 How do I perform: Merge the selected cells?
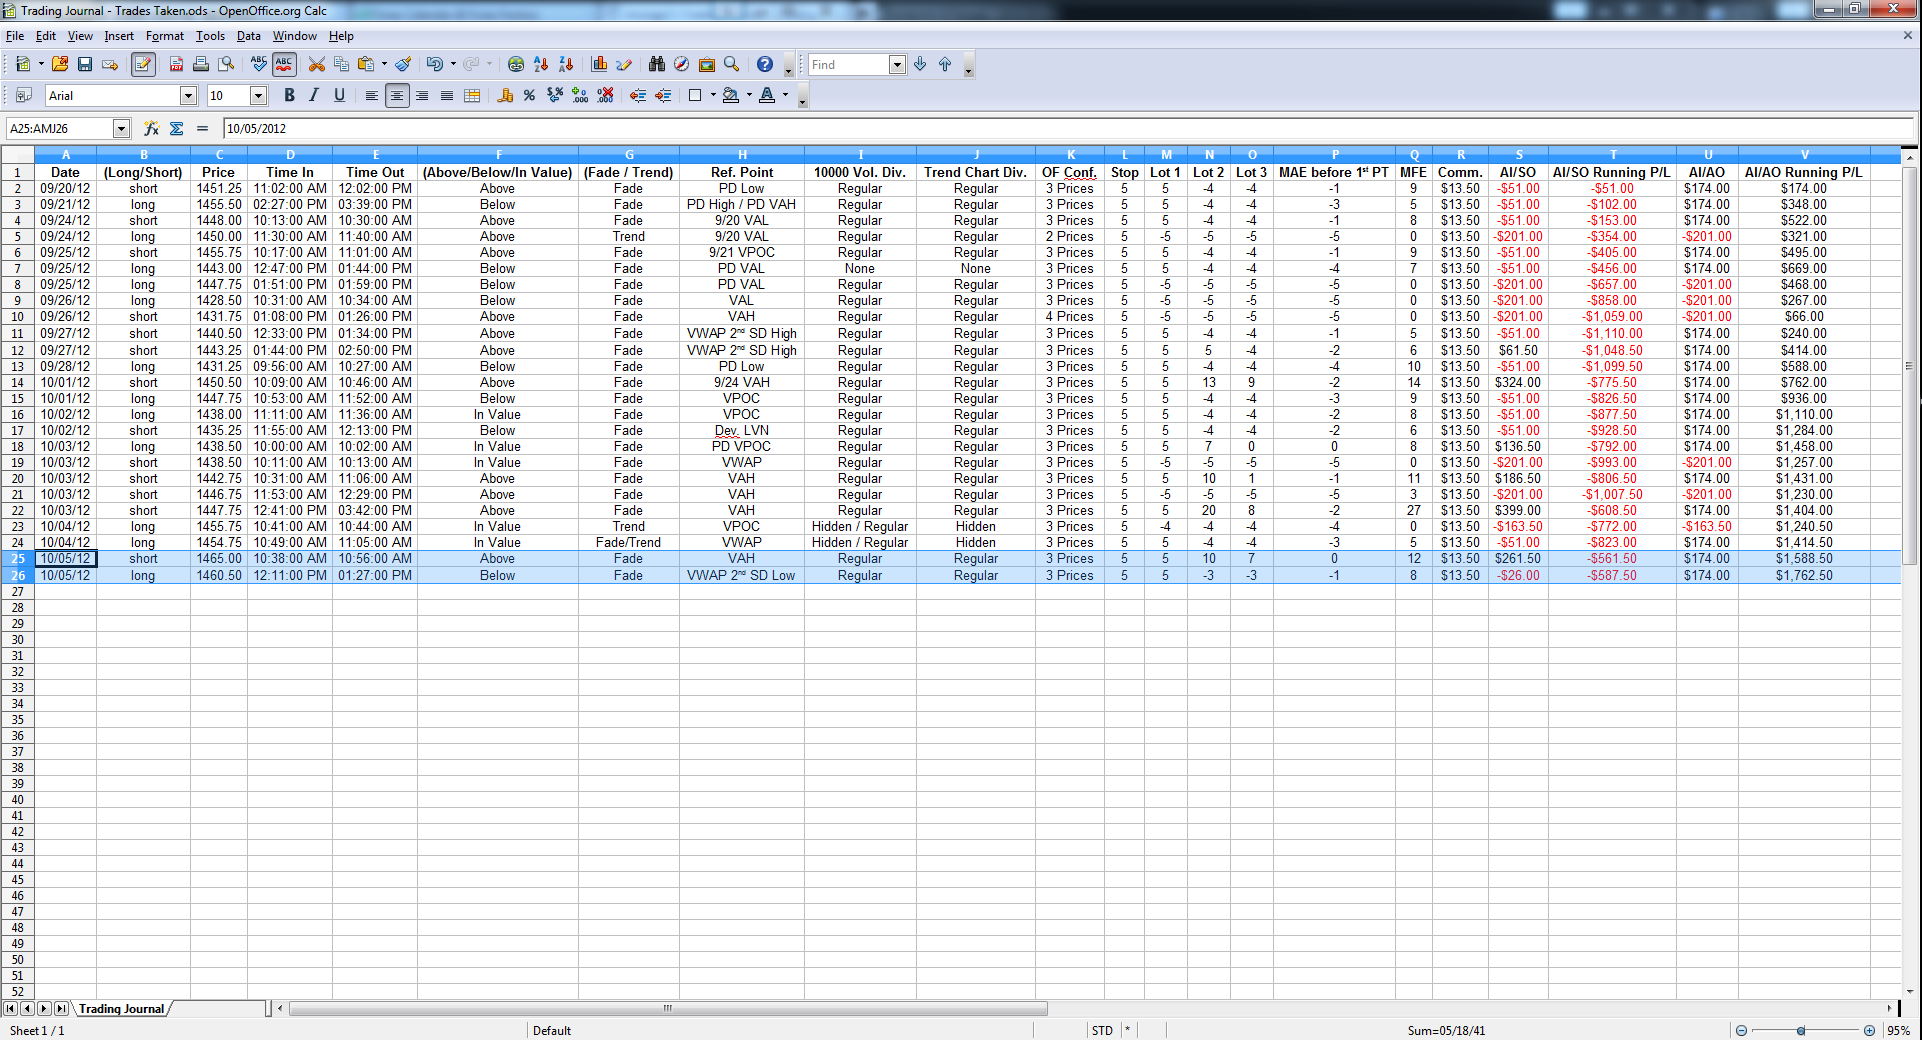[472, 95]
